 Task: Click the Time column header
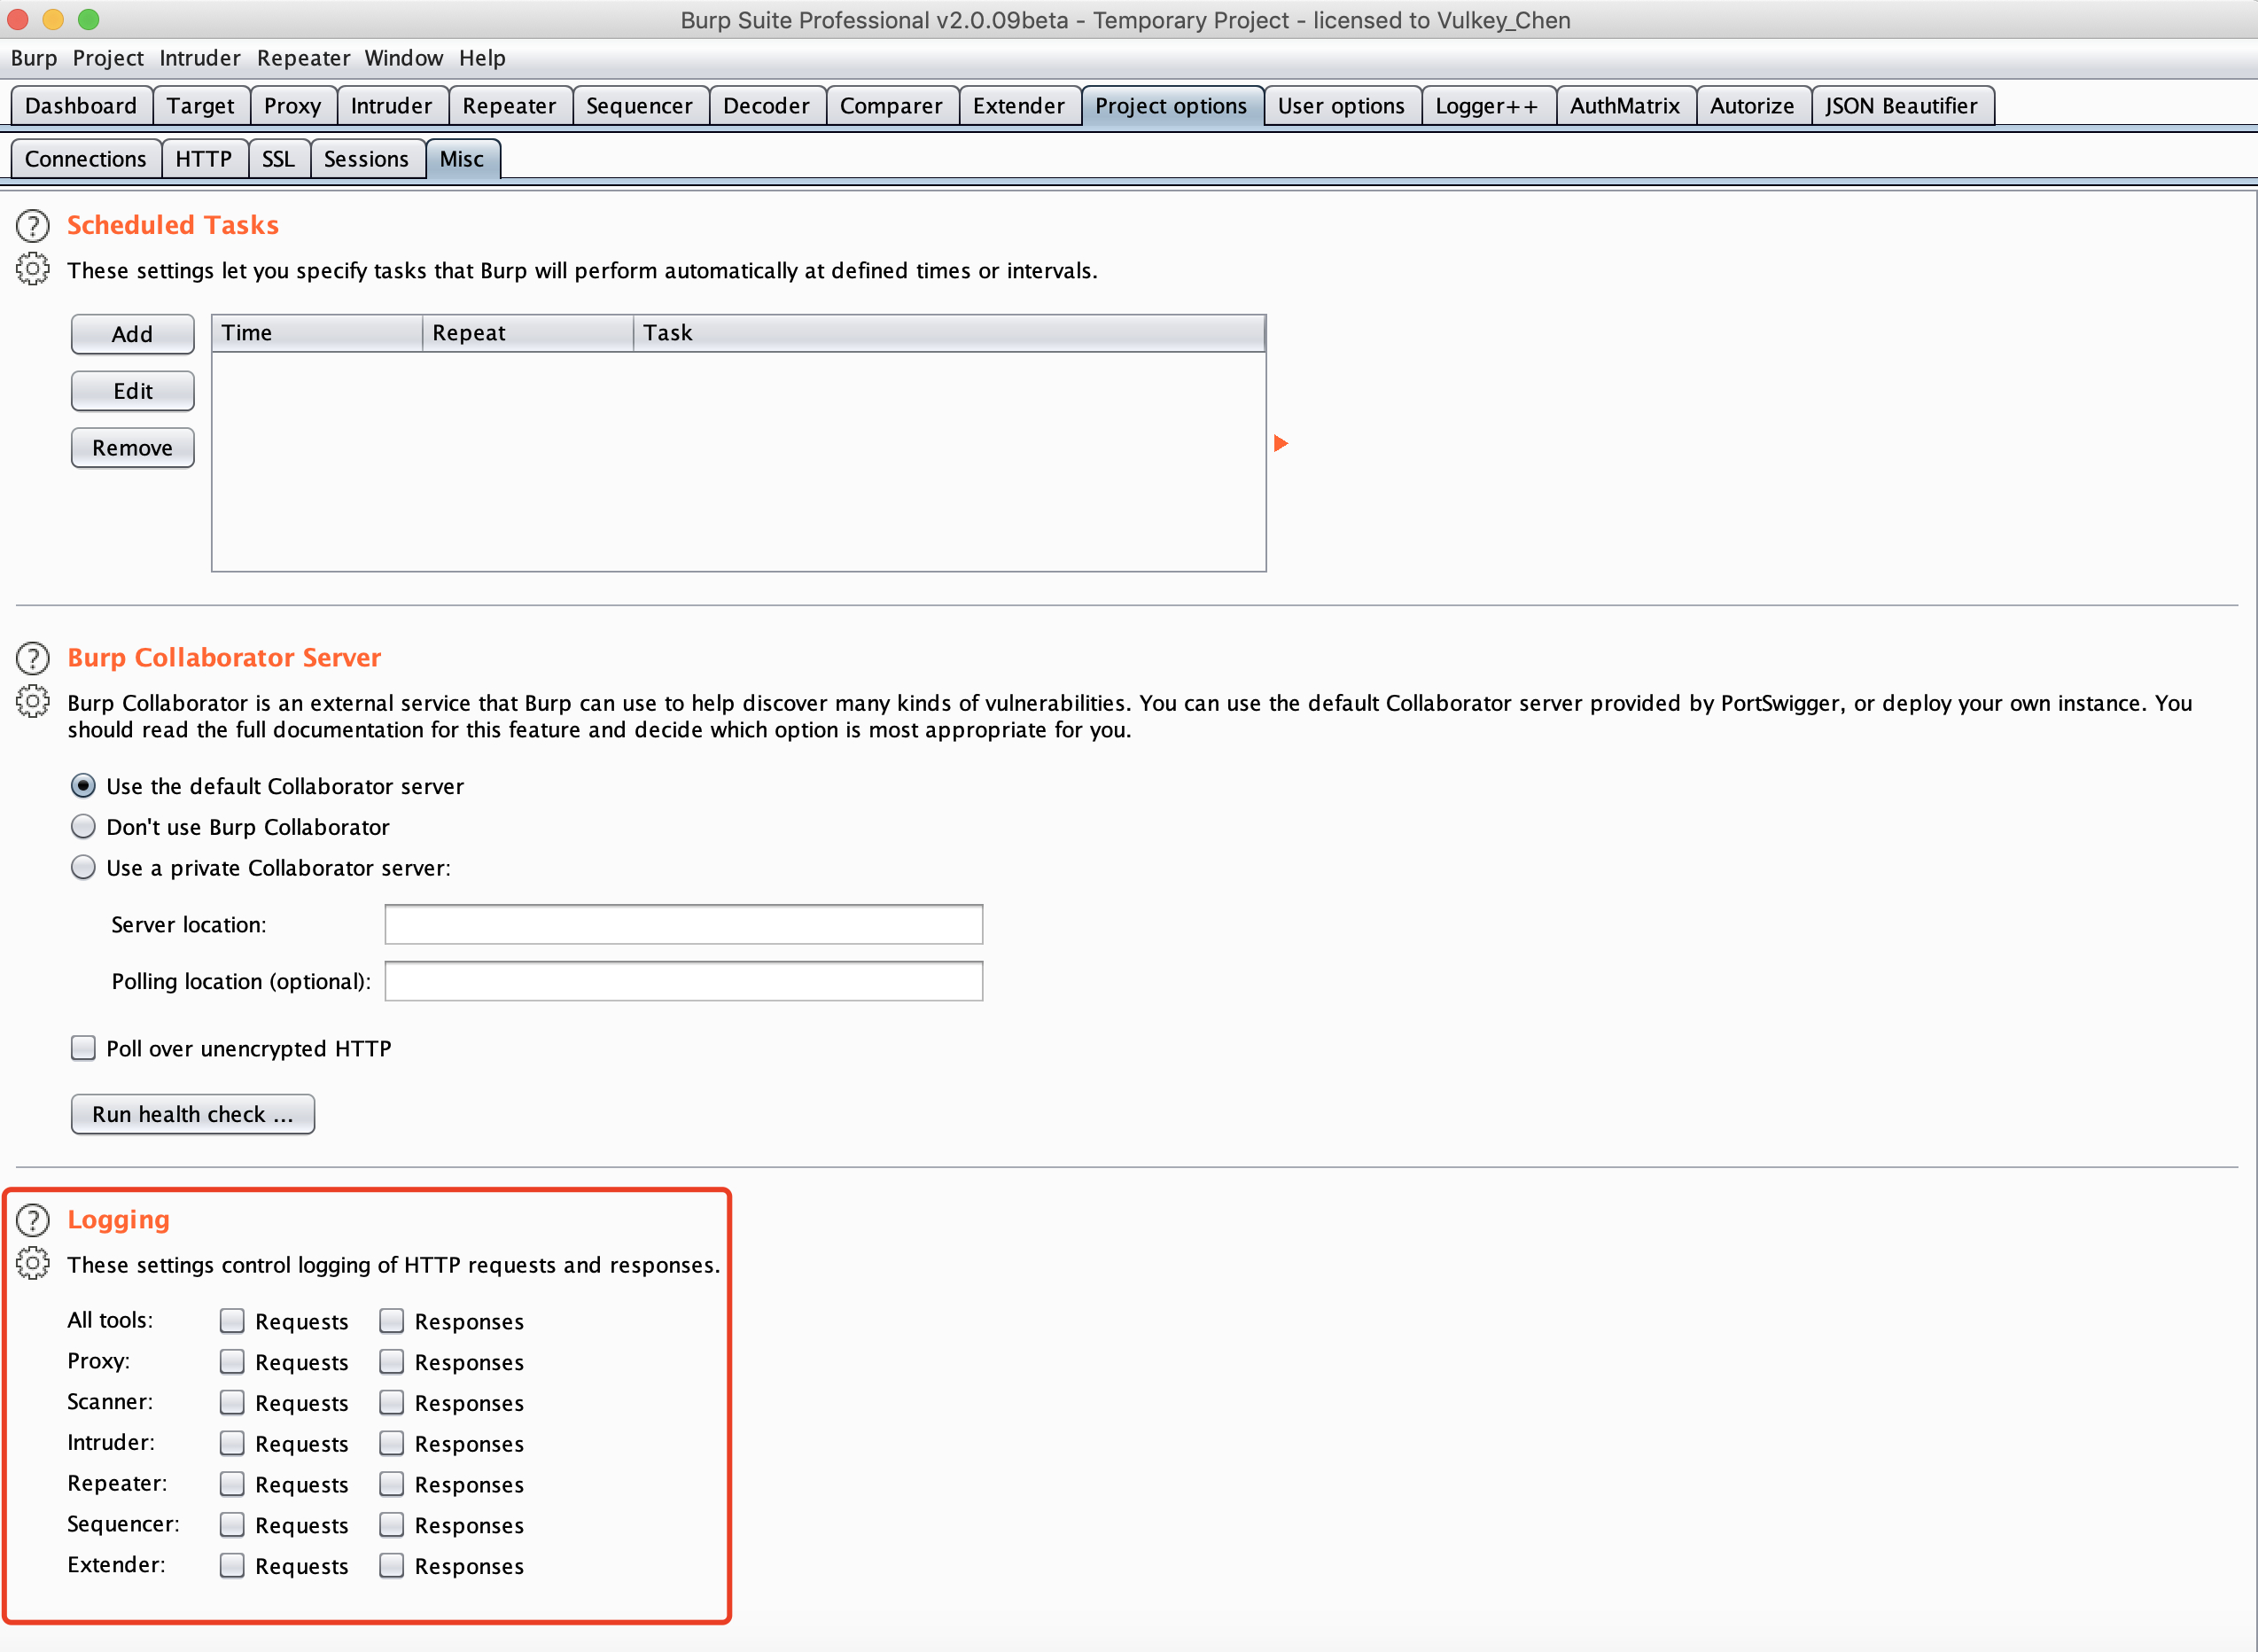pyautogui.click(x=316, y=333)
